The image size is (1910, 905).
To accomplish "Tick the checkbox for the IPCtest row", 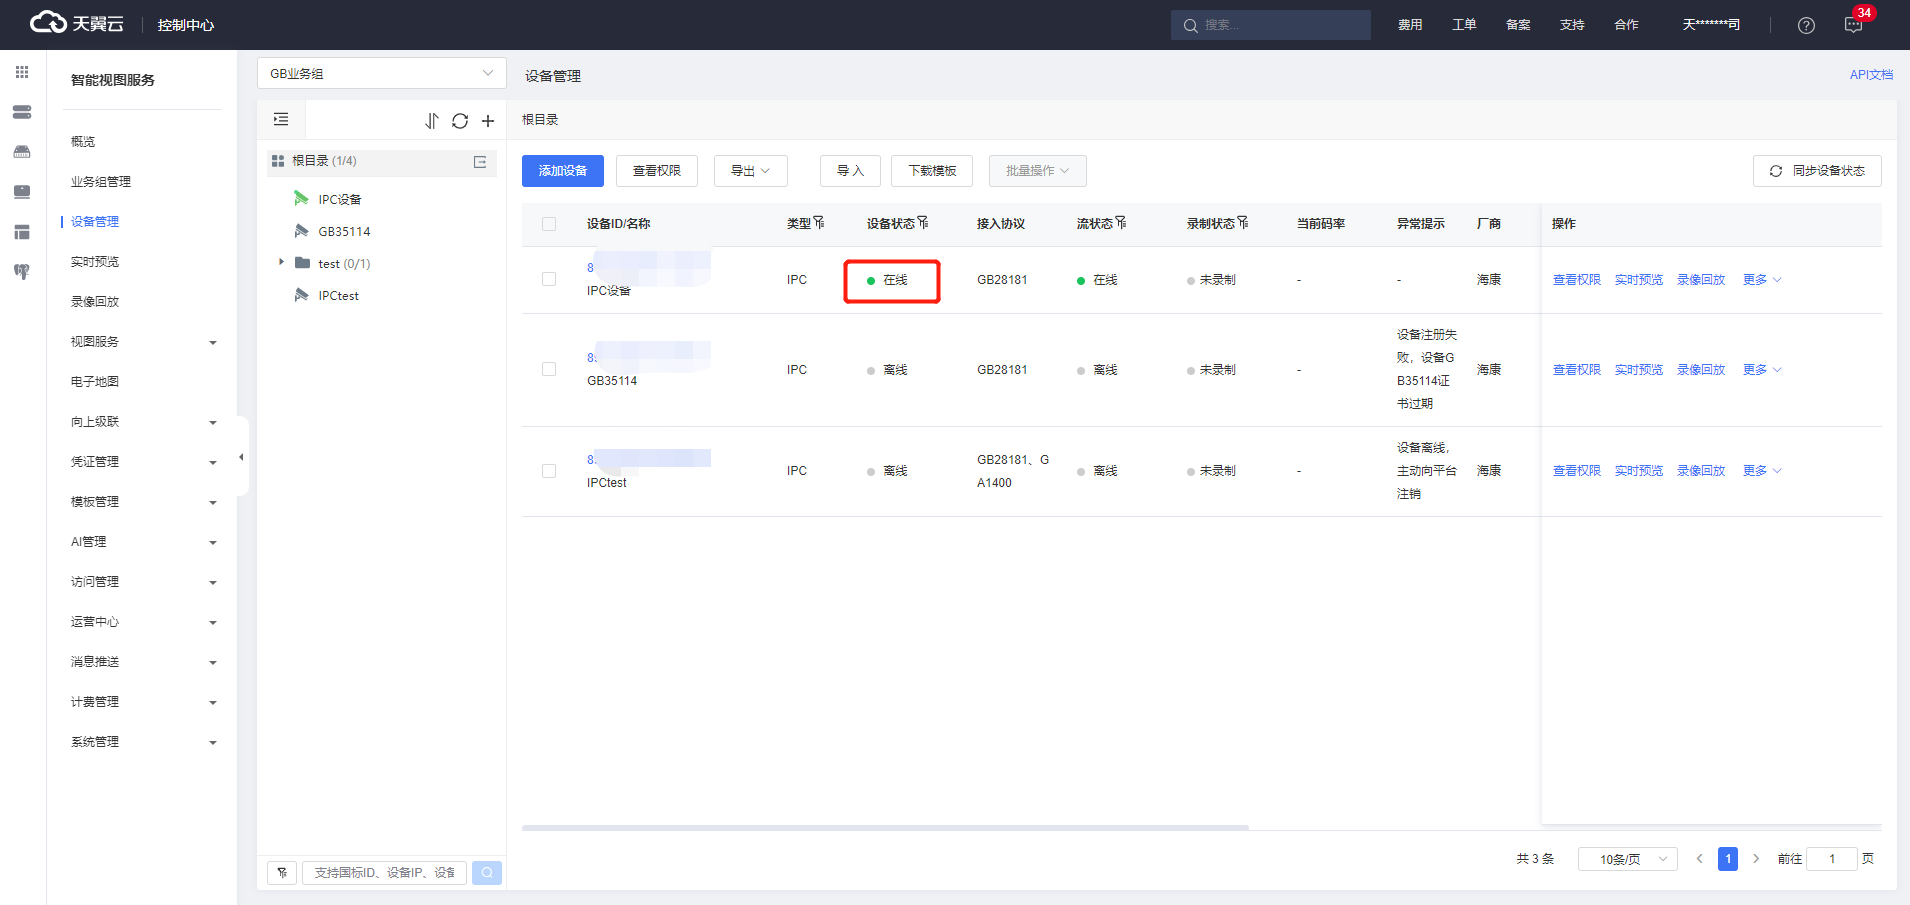I will point(549,471).
